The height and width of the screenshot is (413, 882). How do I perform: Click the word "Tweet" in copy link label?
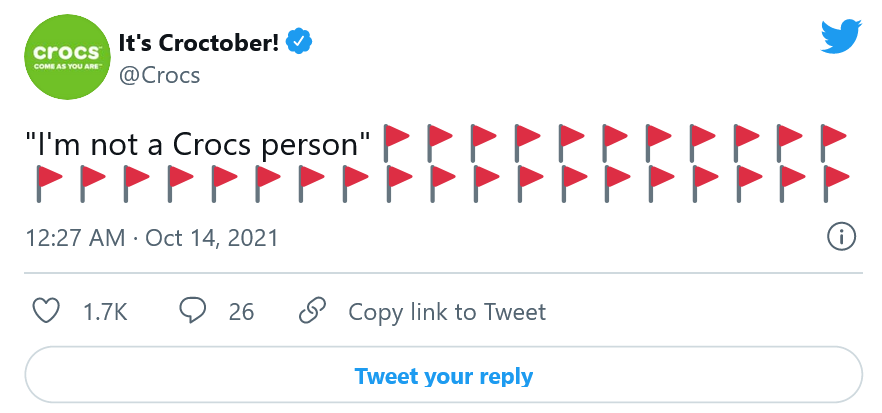[x=515, y=312]
